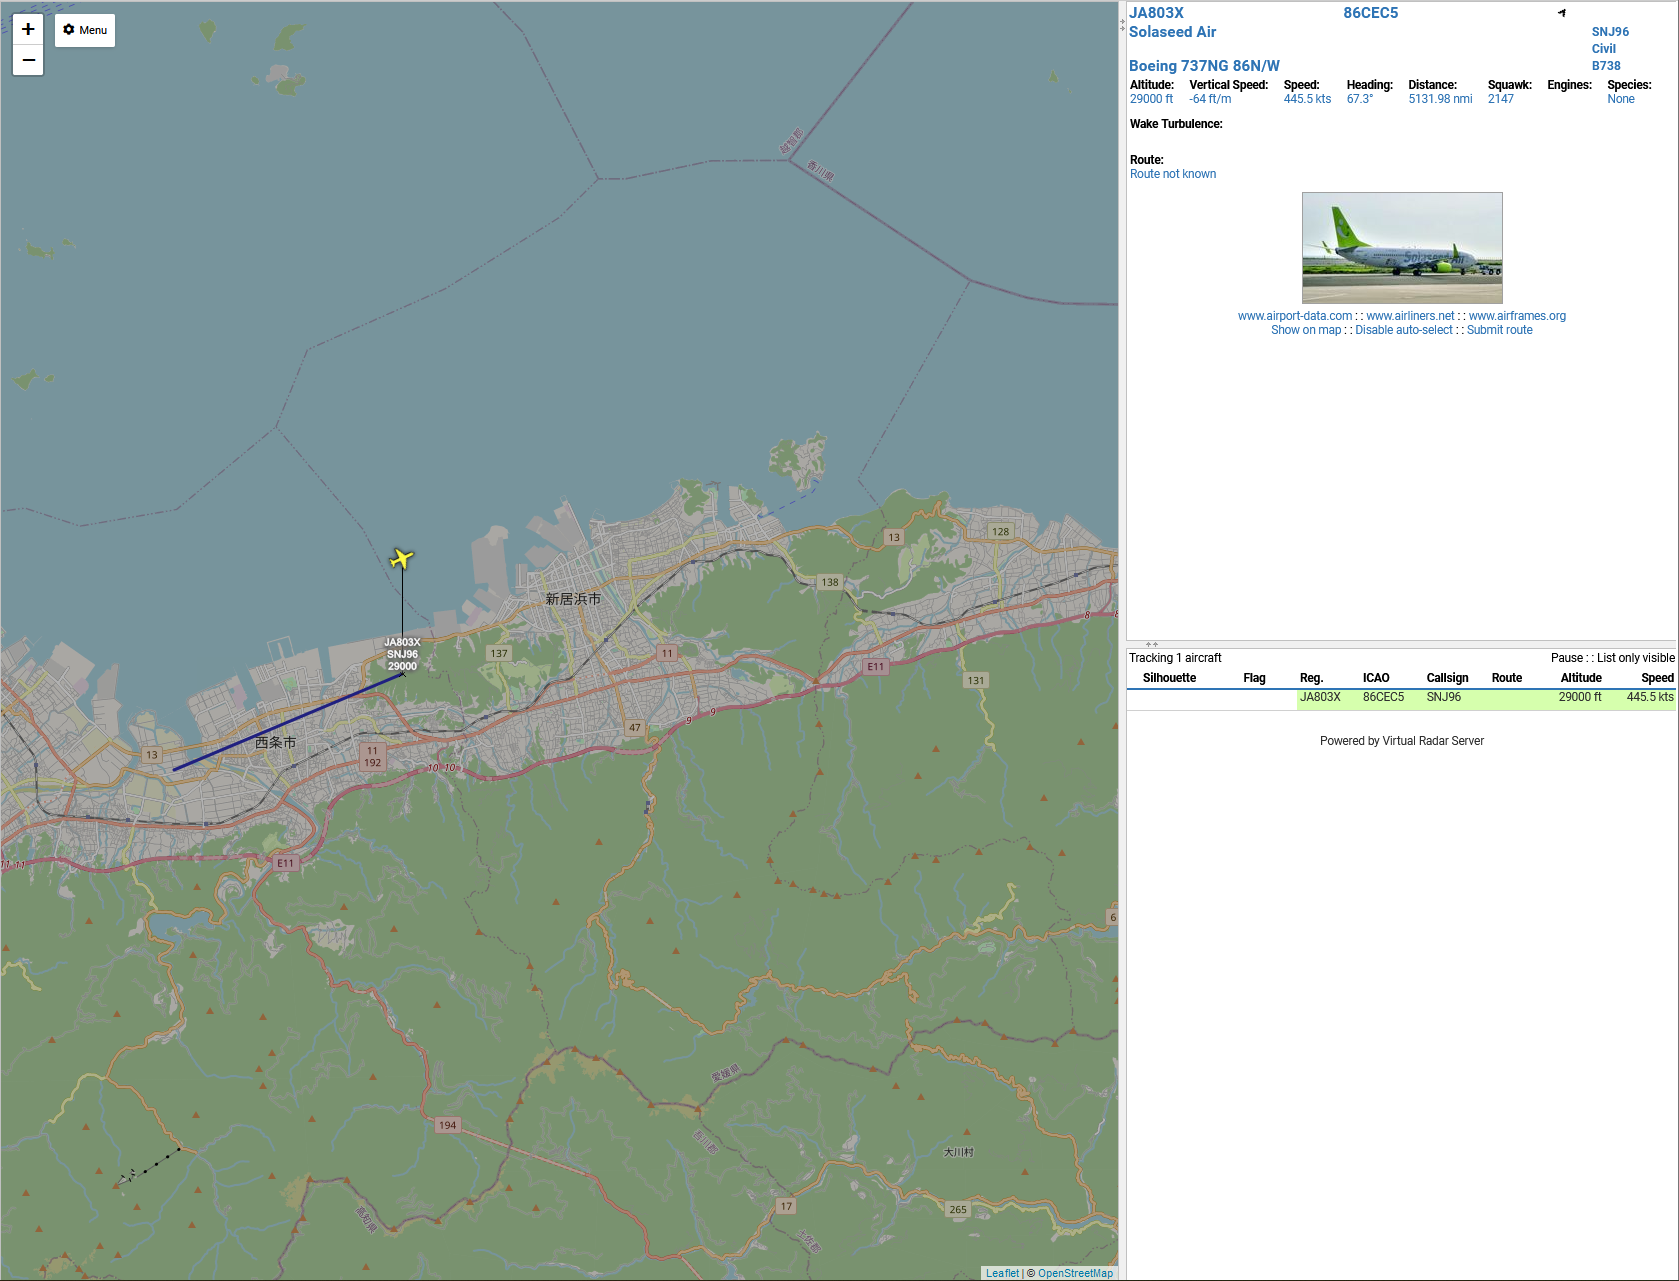Open the www.airport-data.com link
1679x1281 pixels.
coord(1294,316)
